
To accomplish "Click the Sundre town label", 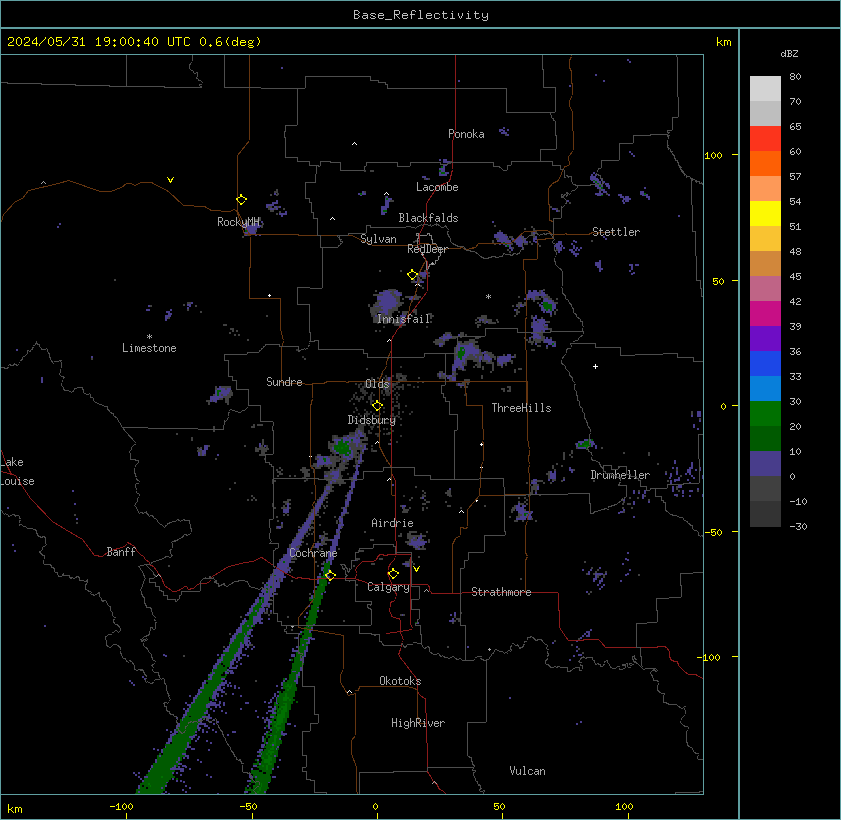I will 284,382.
